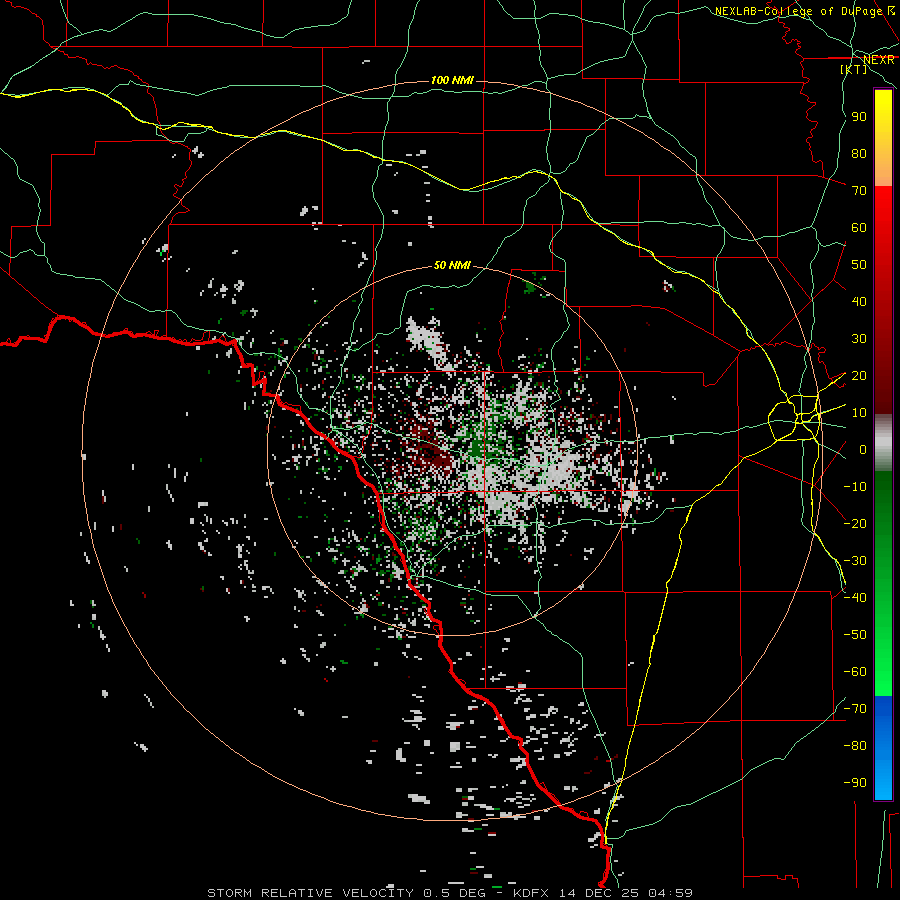Select the -10 value on the velocity scale
900x900 pixels.
(x=855, y=487)
